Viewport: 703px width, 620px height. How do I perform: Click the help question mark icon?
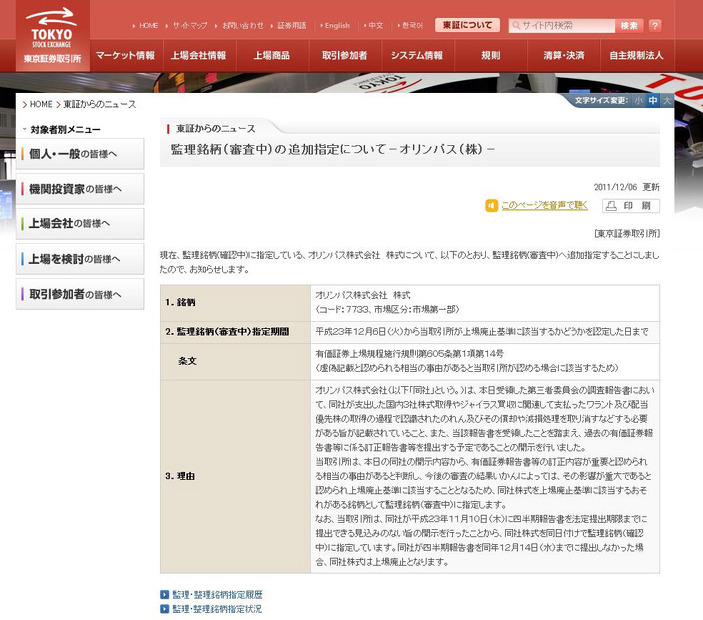click(x=655, y=26)
